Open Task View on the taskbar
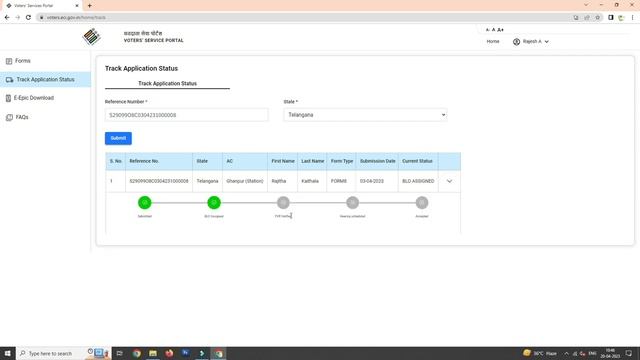The height and width of the screenshot is (360, 640). (x=120, y=353)
